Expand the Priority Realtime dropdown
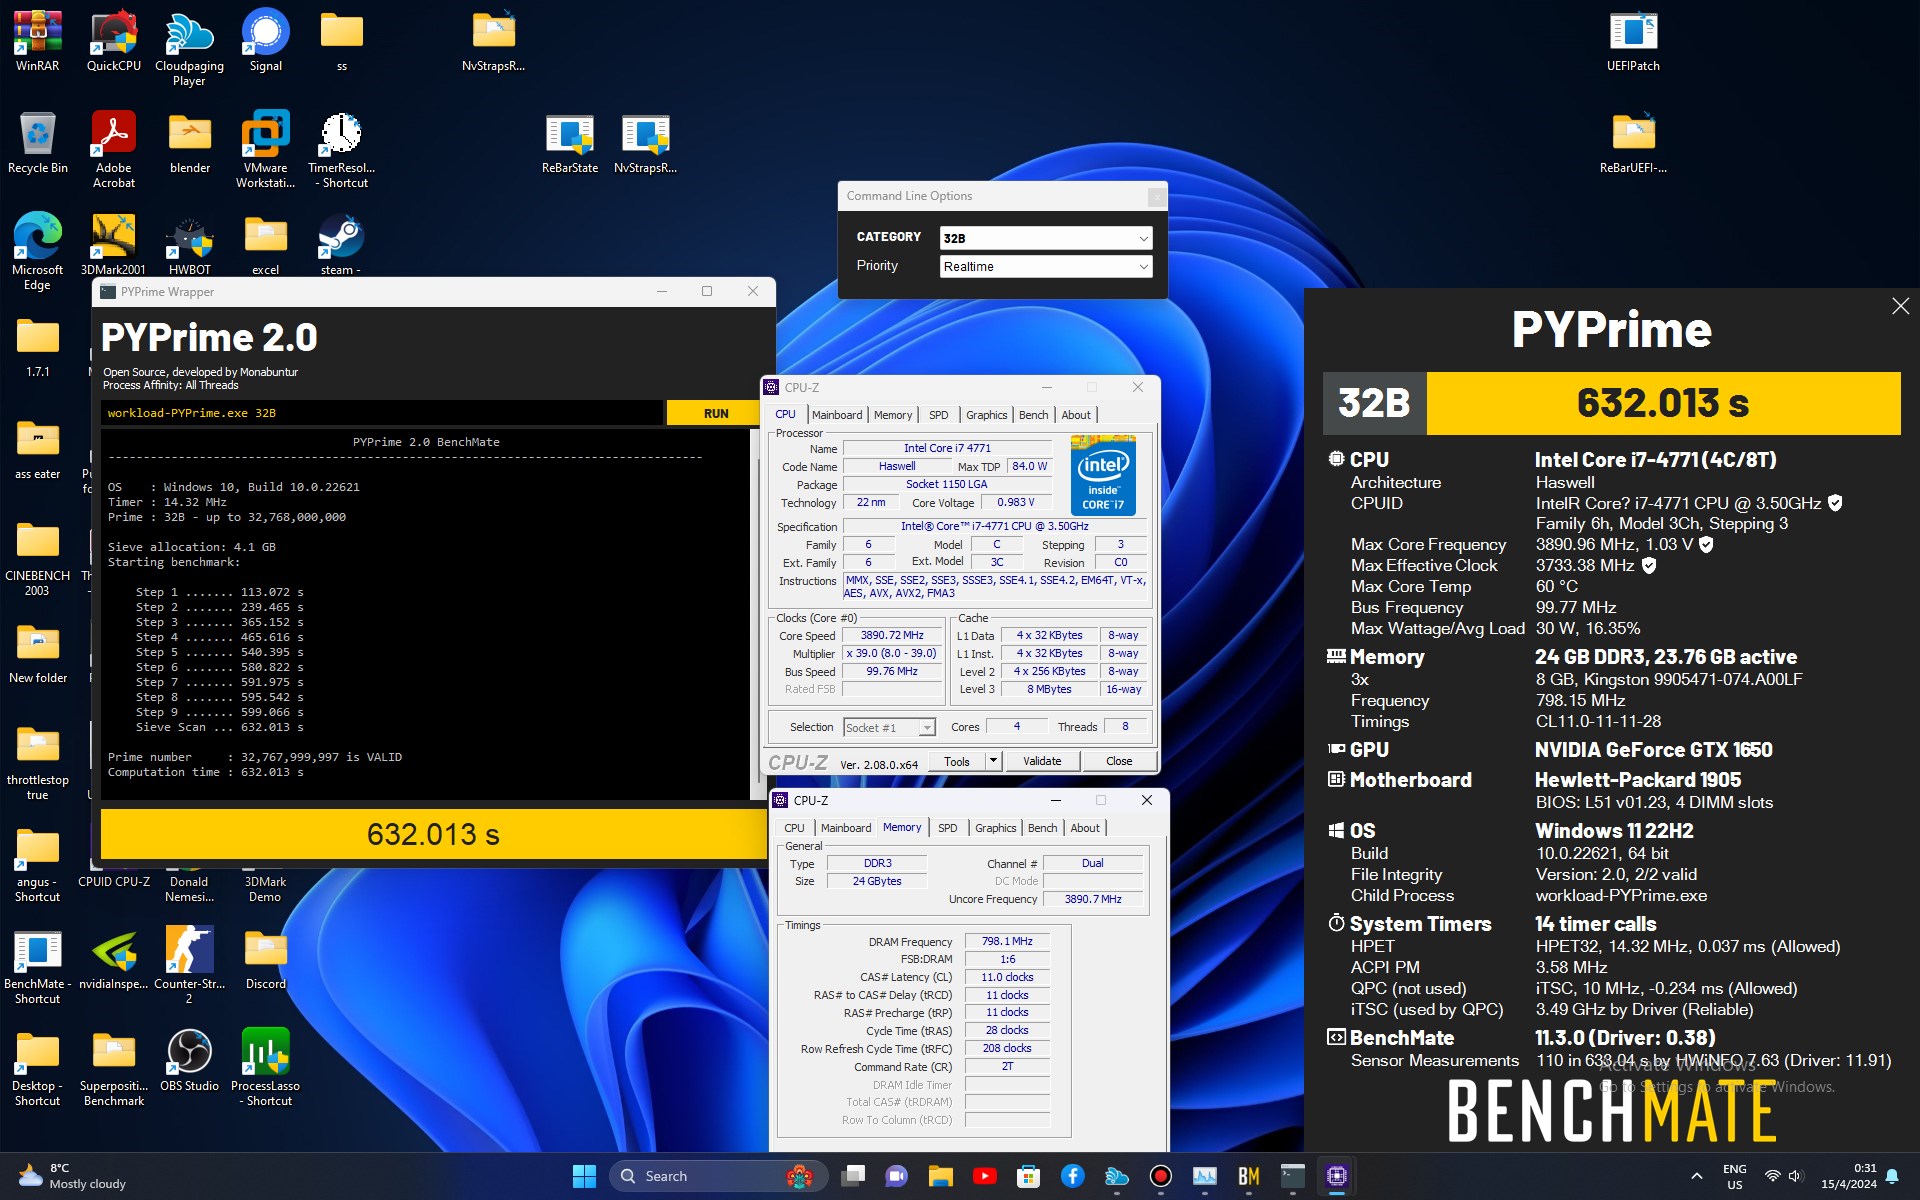The height and width of the screenshot is (1200, 1920). 1046,266
